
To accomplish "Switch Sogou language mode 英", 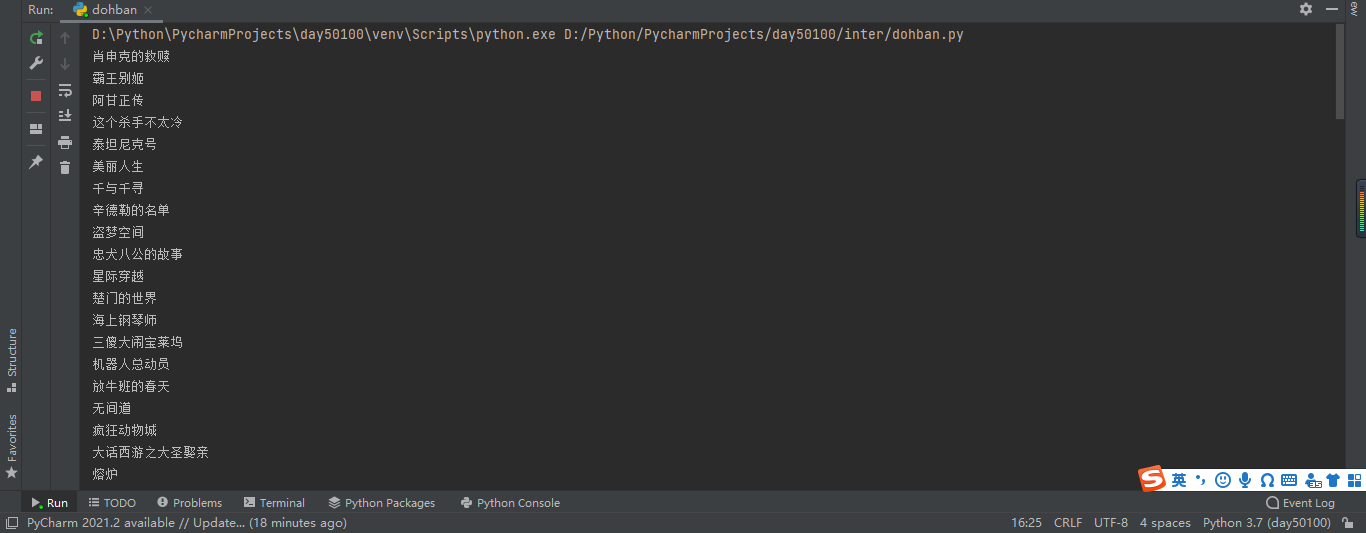I will point(1179,480).
